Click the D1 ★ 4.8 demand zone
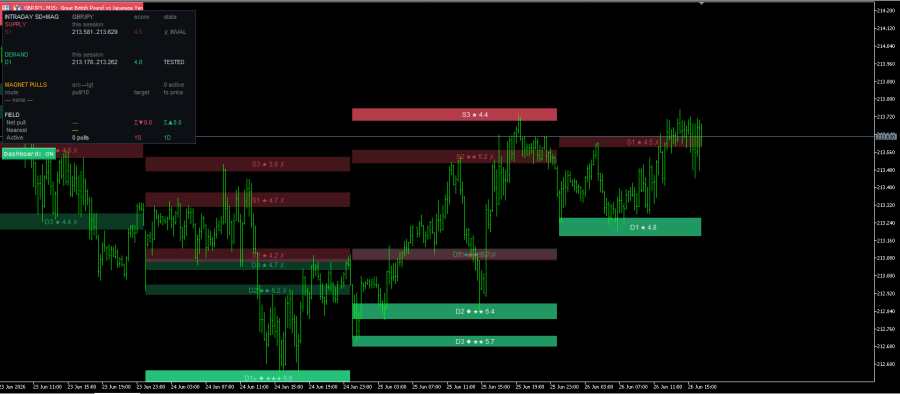This screenshot has width=900, height=394. [630, 227]
